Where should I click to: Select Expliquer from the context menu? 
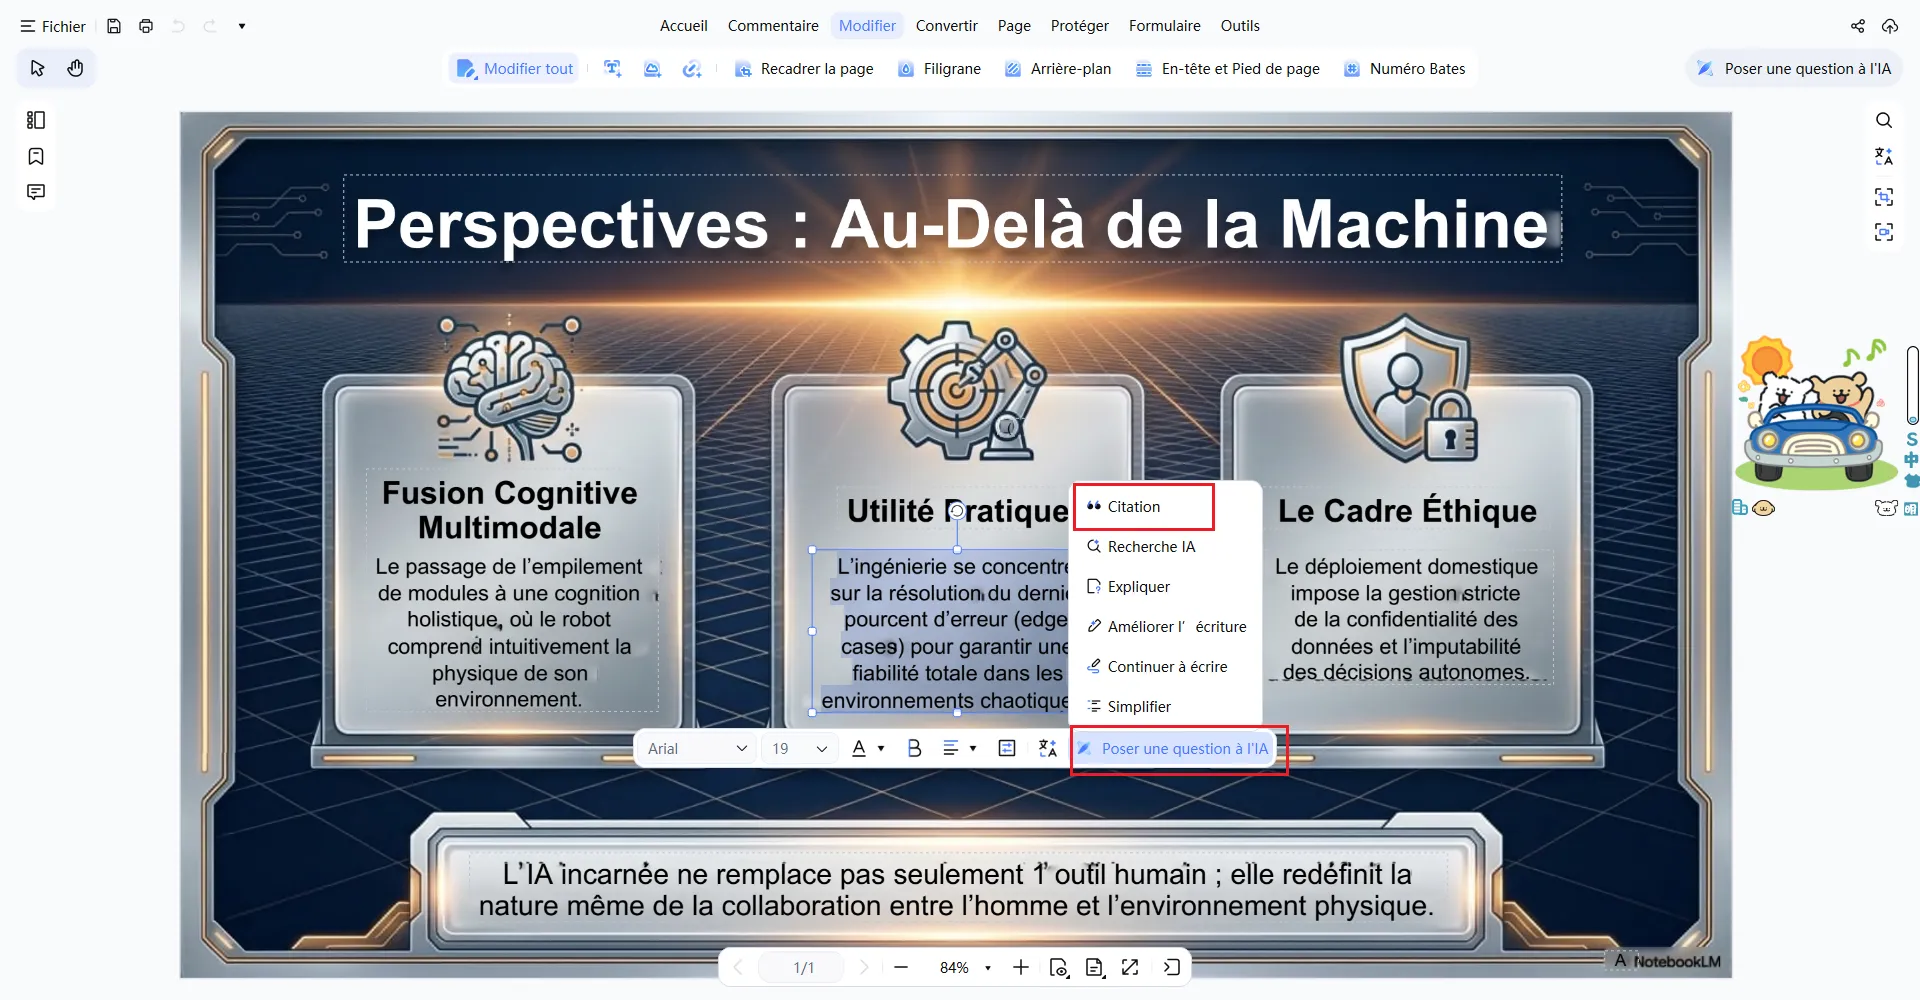[1165, 587]
